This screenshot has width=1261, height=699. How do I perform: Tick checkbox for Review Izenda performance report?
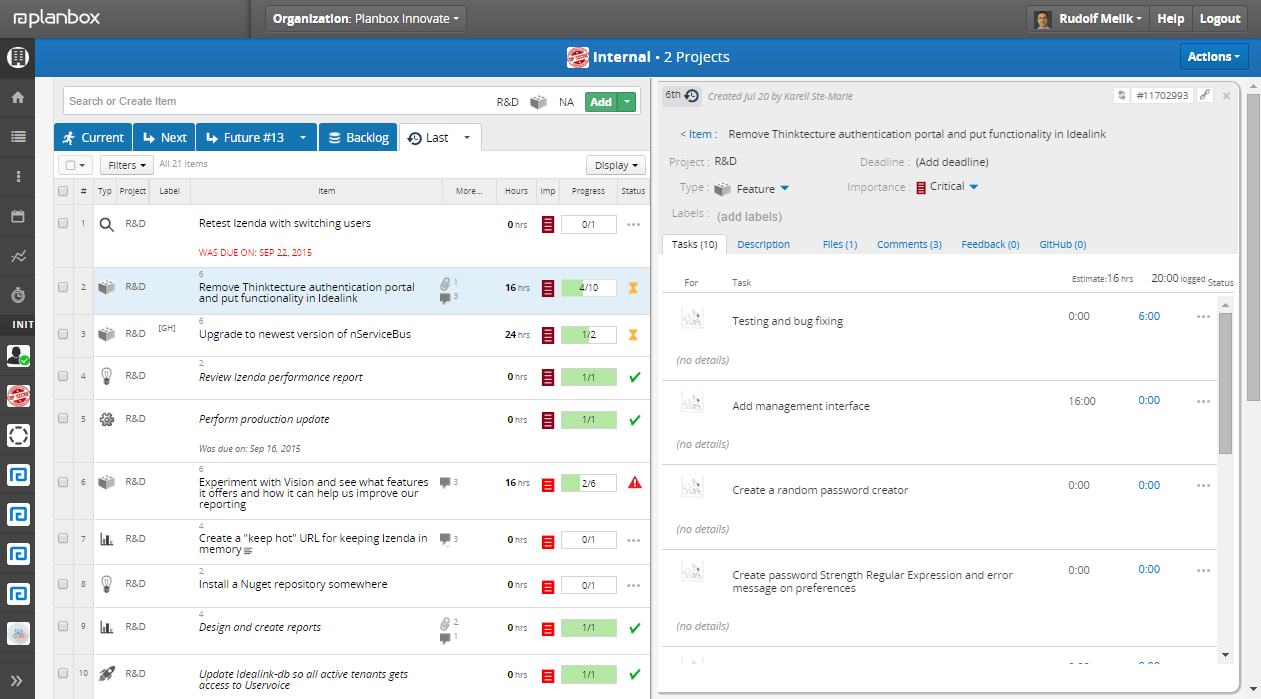(63, 377)
